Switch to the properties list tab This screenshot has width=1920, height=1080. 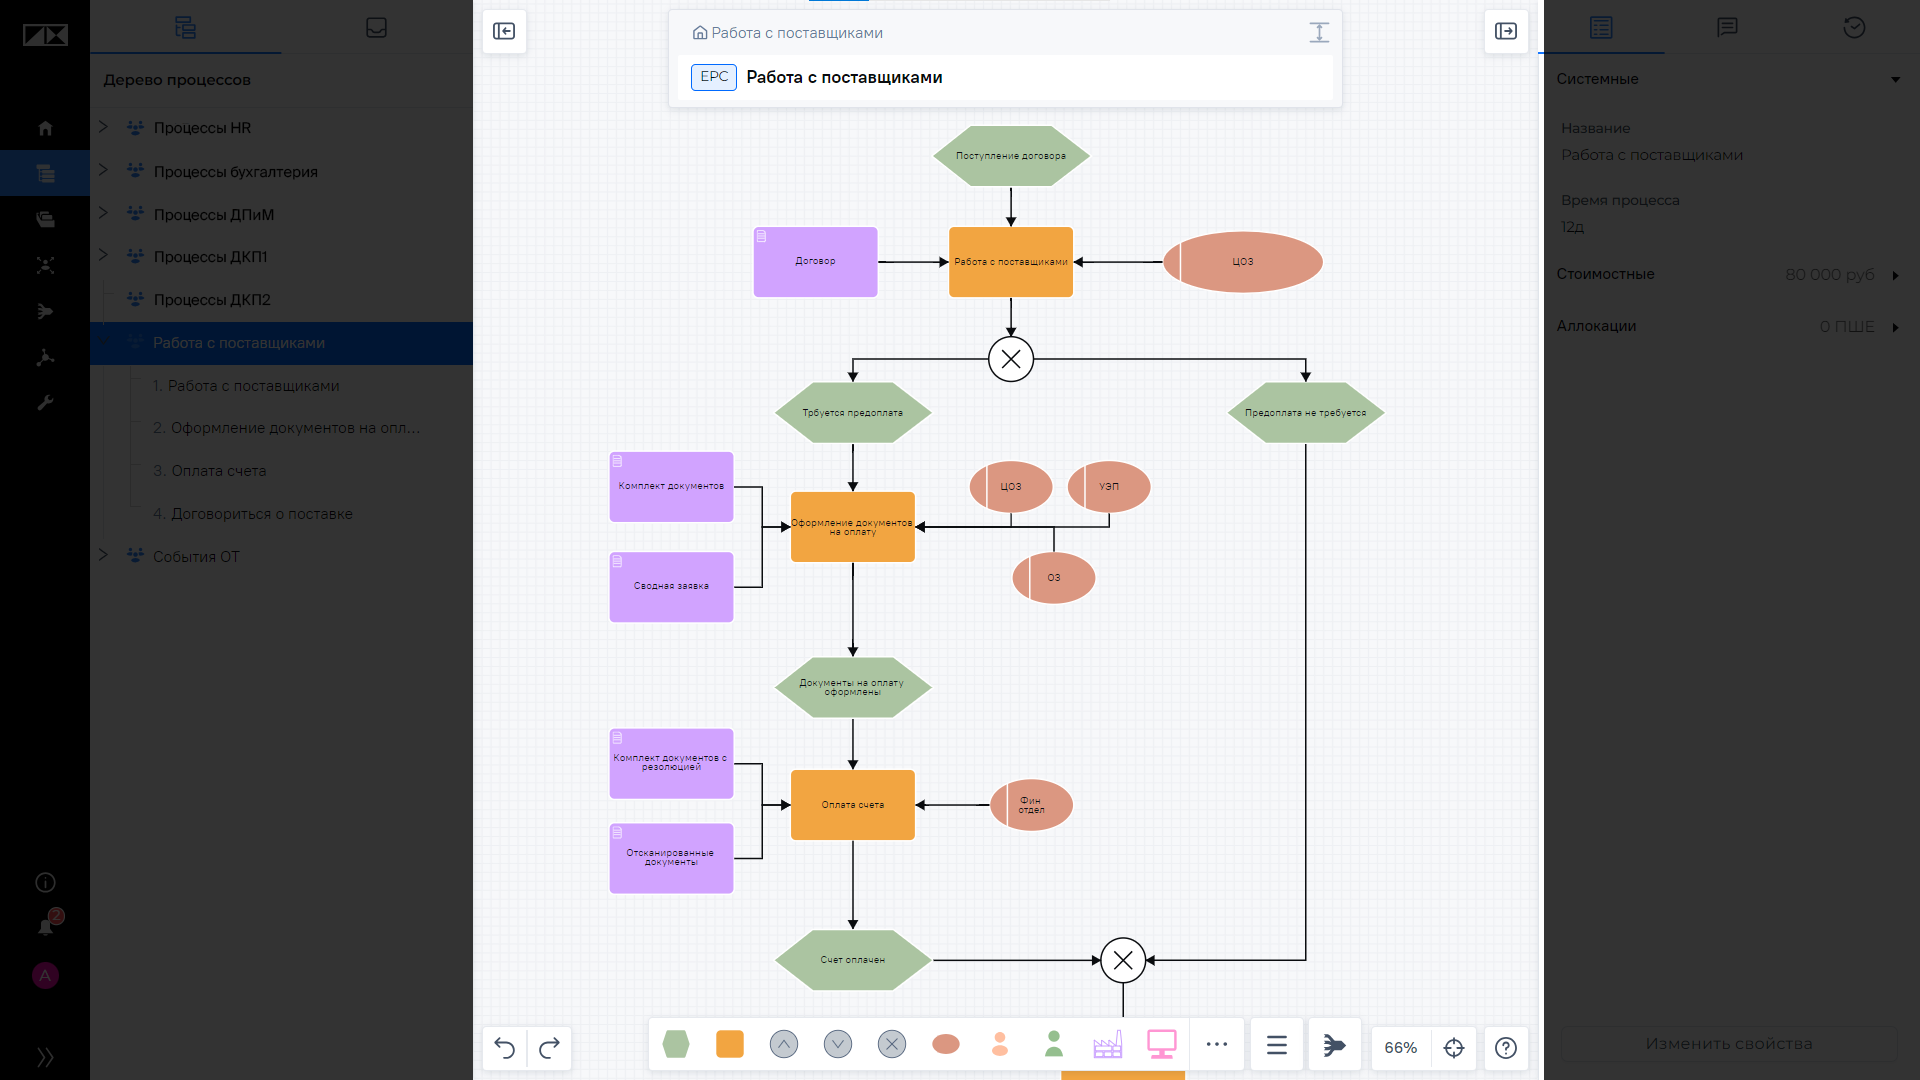click(x=1601, y=28)
